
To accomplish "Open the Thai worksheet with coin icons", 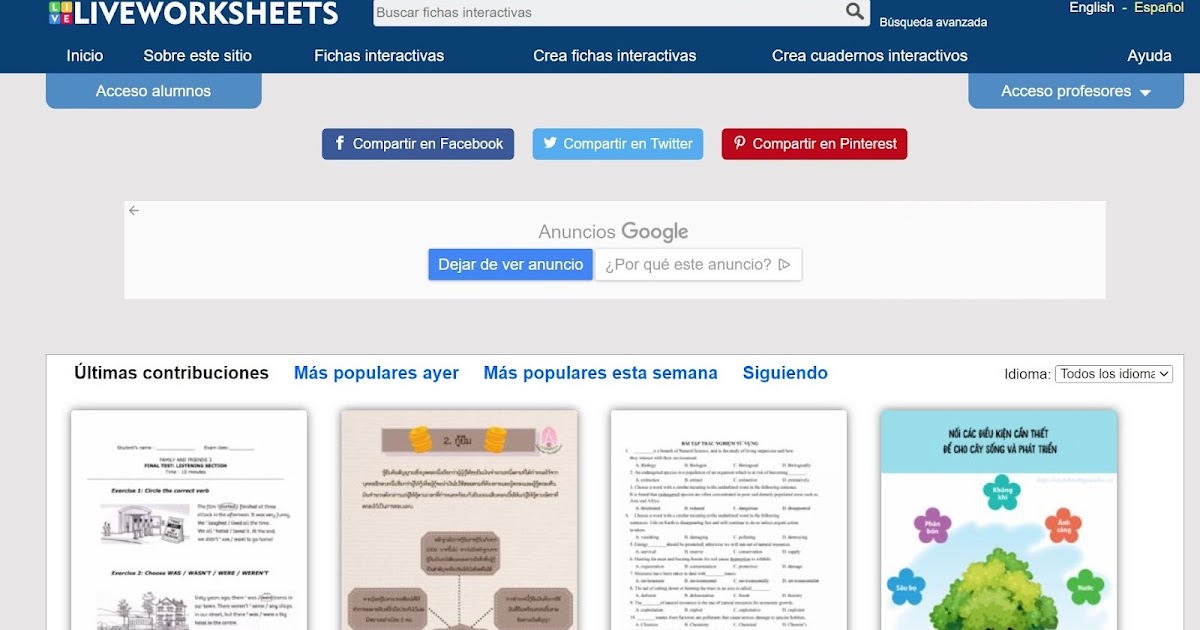I will pos(459,520).
